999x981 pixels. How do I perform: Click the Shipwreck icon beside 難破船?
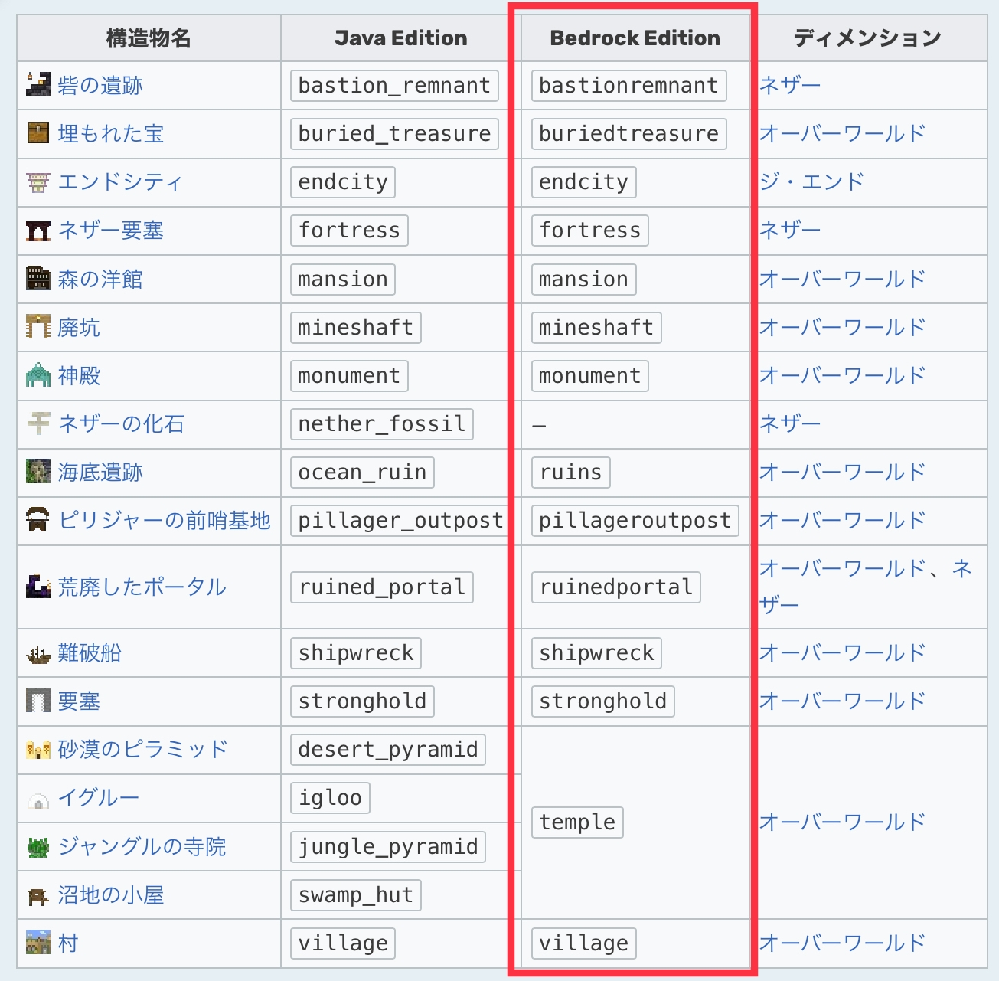pyautogui.click(x=38, y=653)
